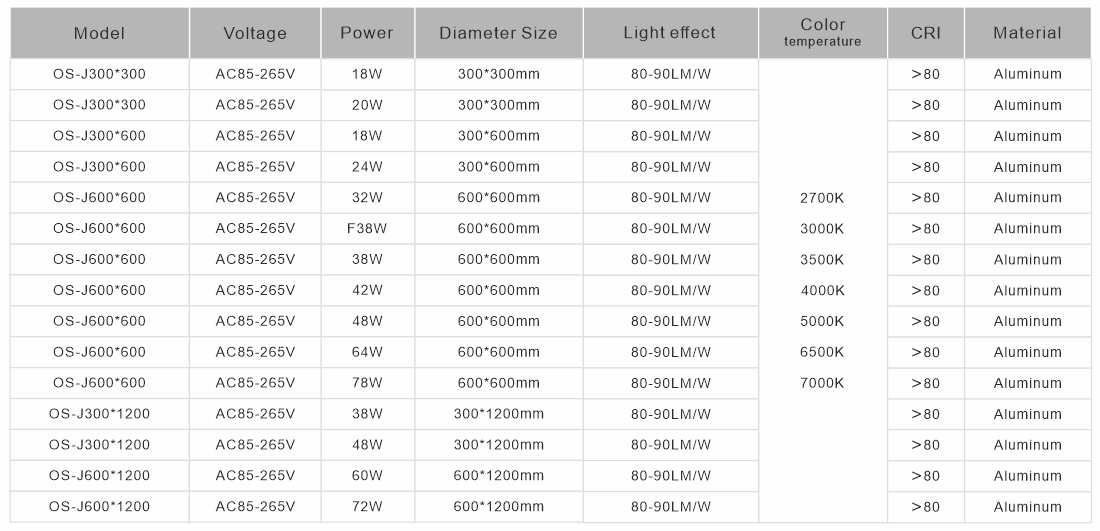The image size is (1100, 531).
Task: Click the 3000K color temperature value
Action: (x=822, y=229)
